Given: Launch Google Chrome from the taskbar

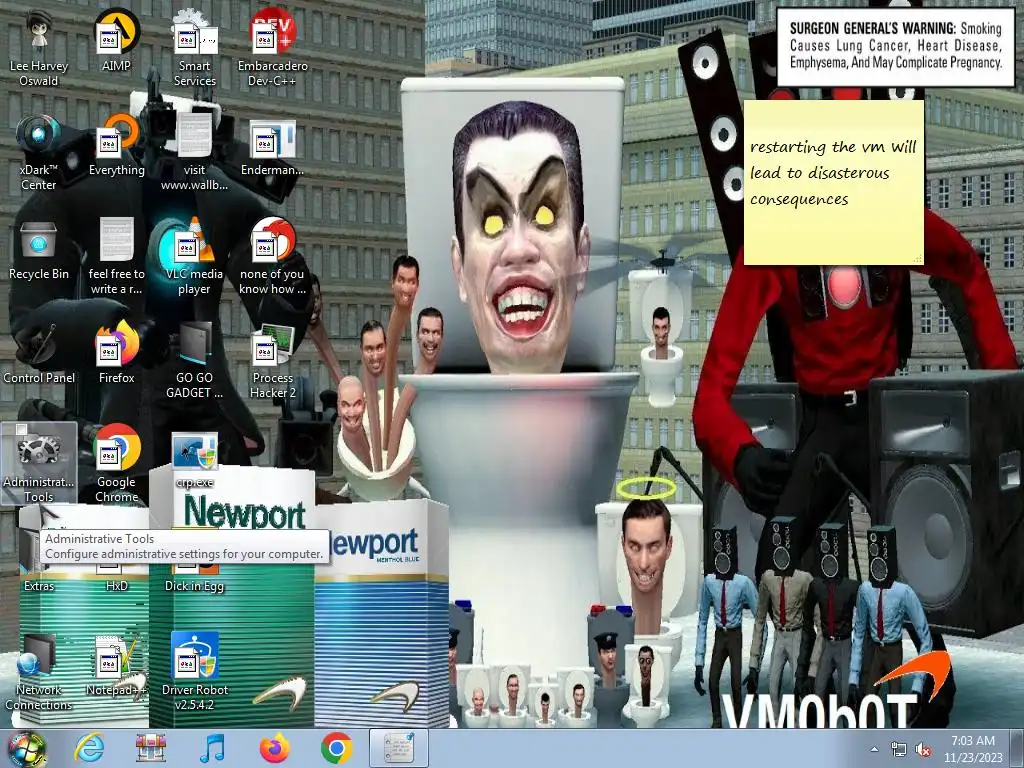Looking at the screenshot, I should pos(336,748).
